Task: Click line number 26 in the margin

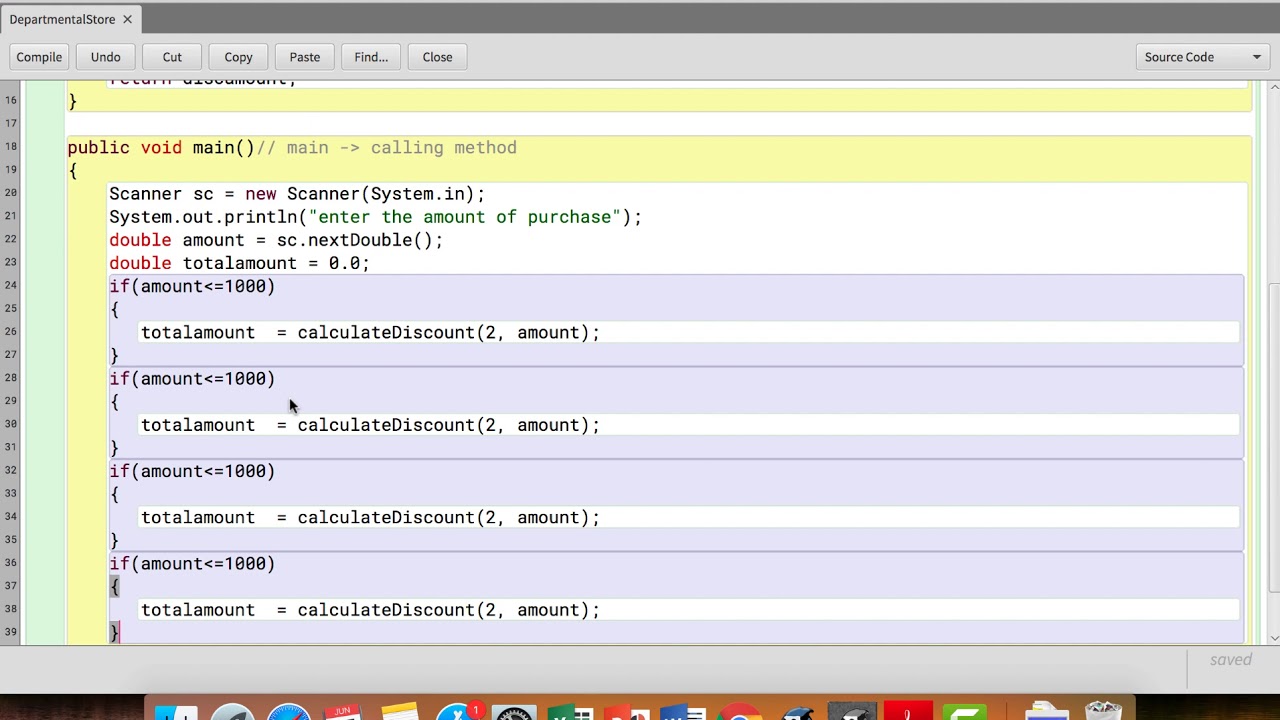Action: coord(10,332)
